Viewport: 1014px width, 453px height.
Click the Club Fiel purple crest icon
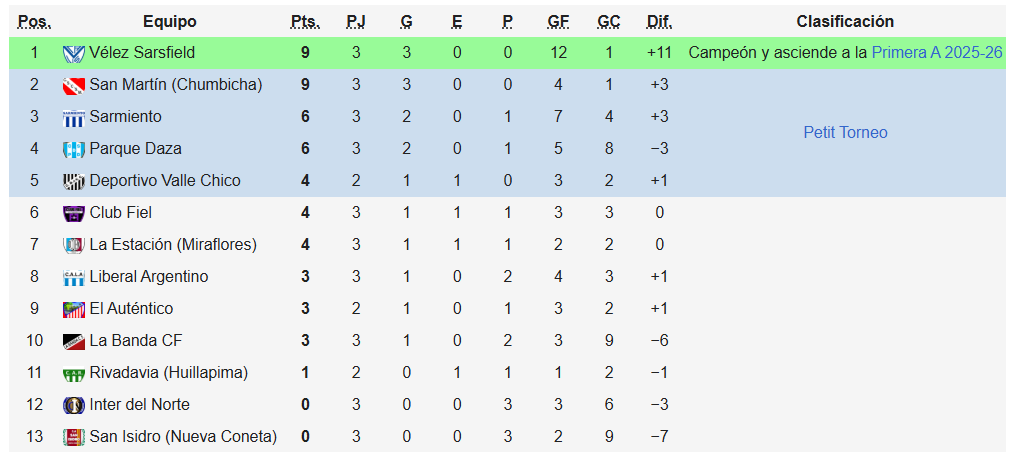[74, 213]
